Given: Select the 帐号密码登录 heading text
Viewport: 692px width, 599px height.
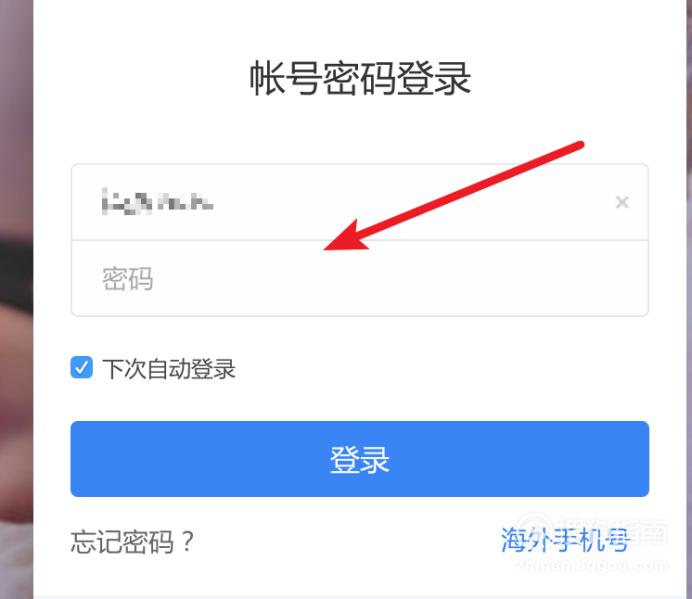Looking at the screenshot, I should click(x=360, y=79).
